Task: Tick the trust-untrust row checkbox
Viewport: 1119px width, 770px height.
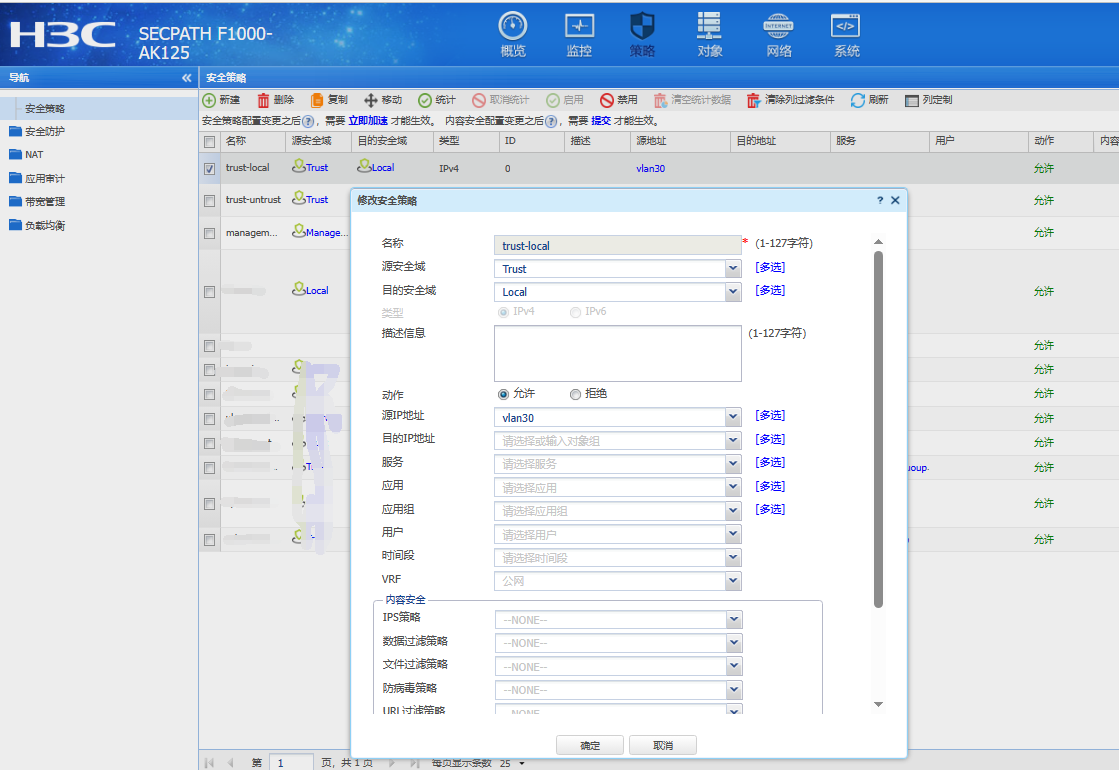Action: point(209,201)
